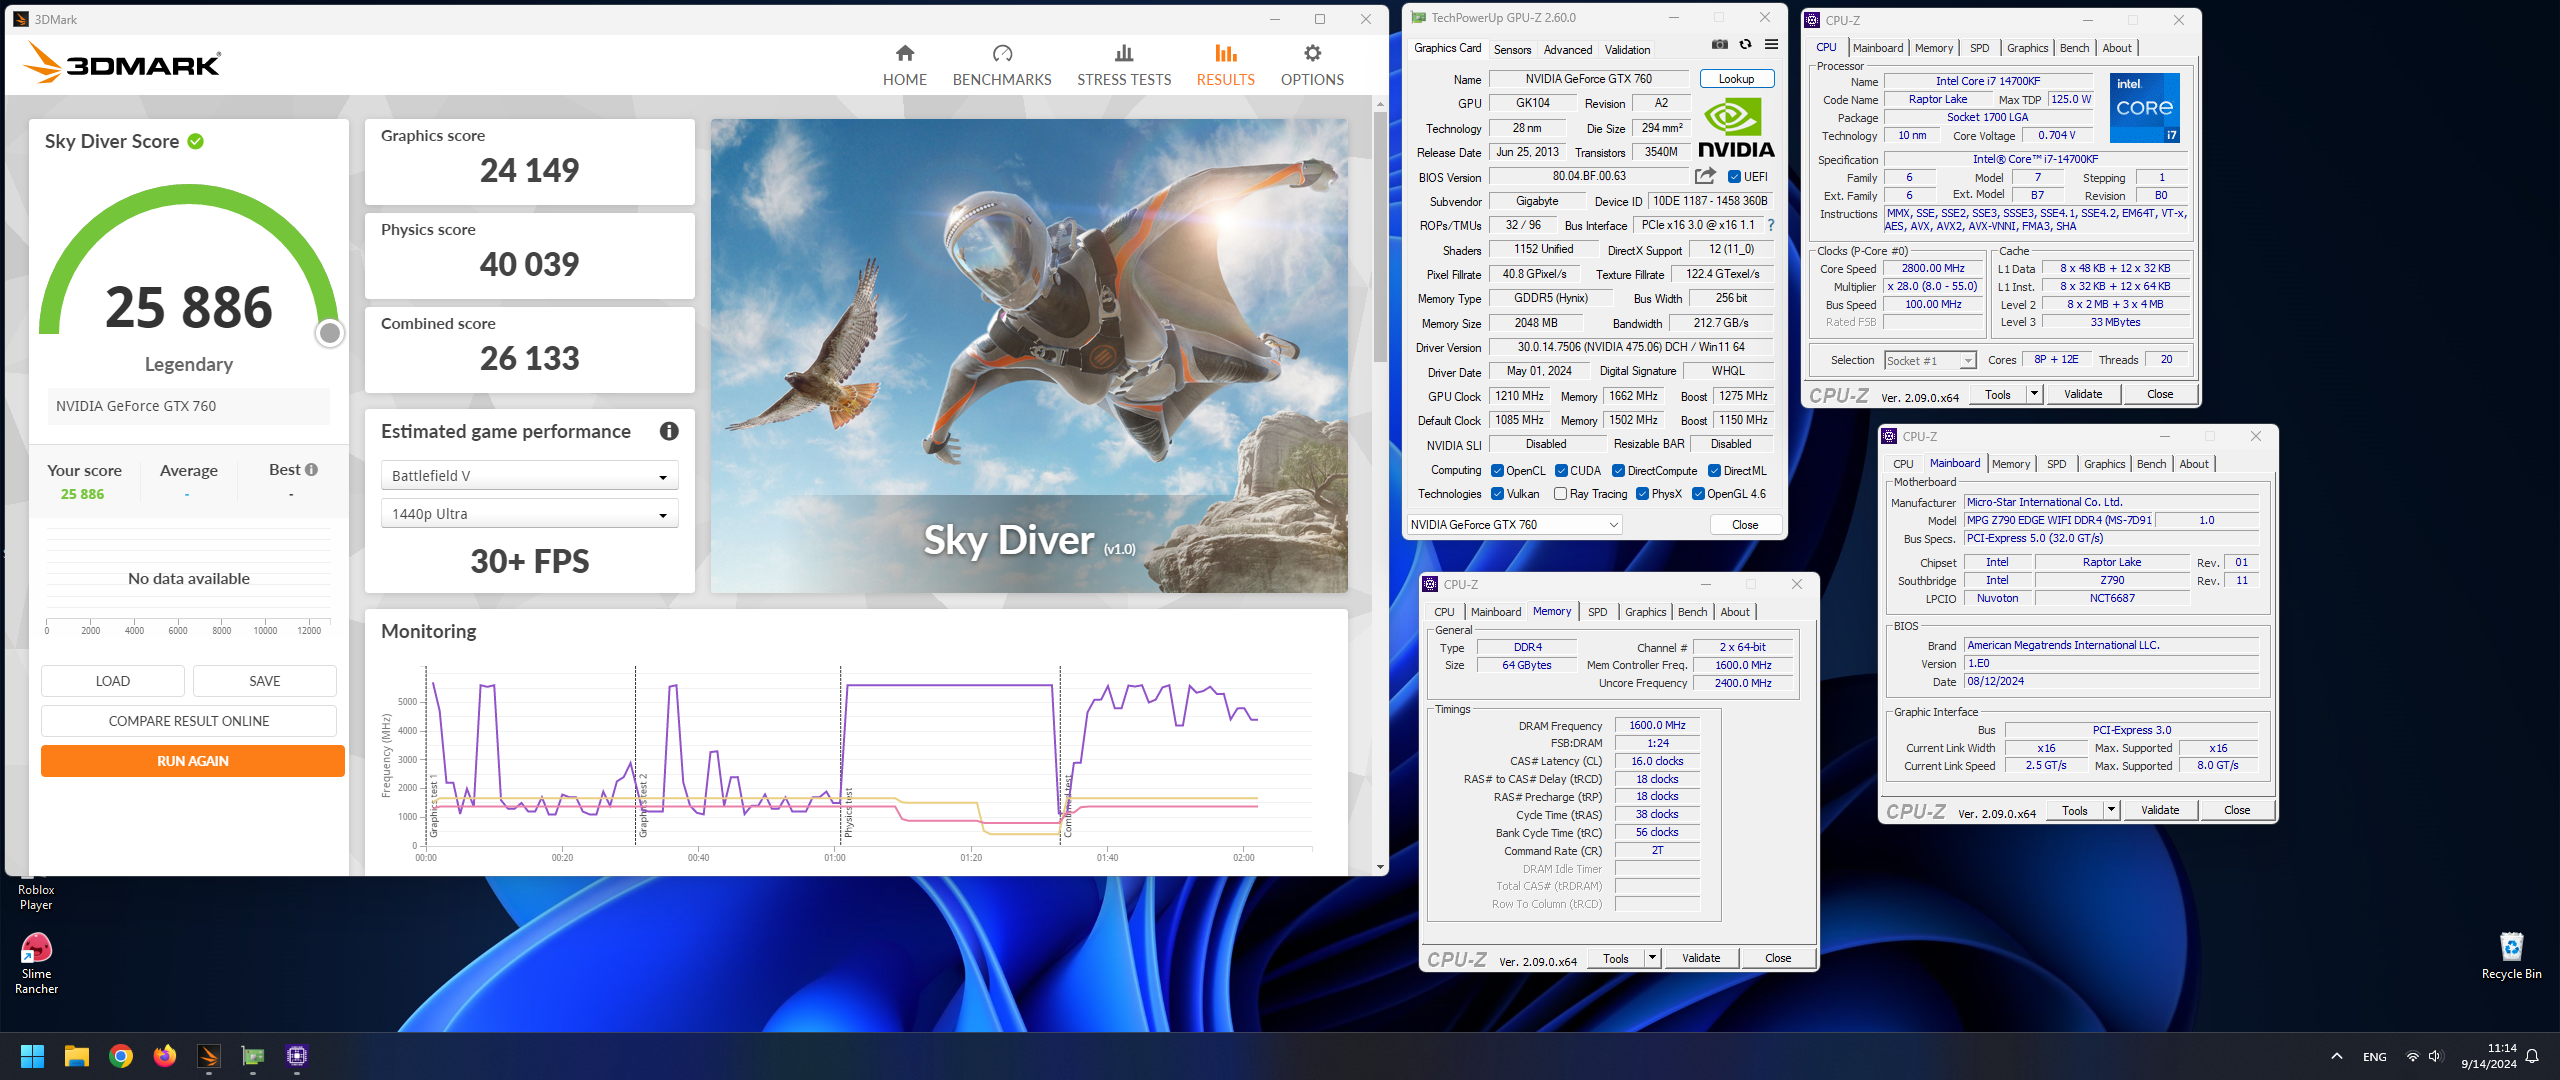Click the green validation checkmark by Sky Diver Score

[x=196, y=141]
